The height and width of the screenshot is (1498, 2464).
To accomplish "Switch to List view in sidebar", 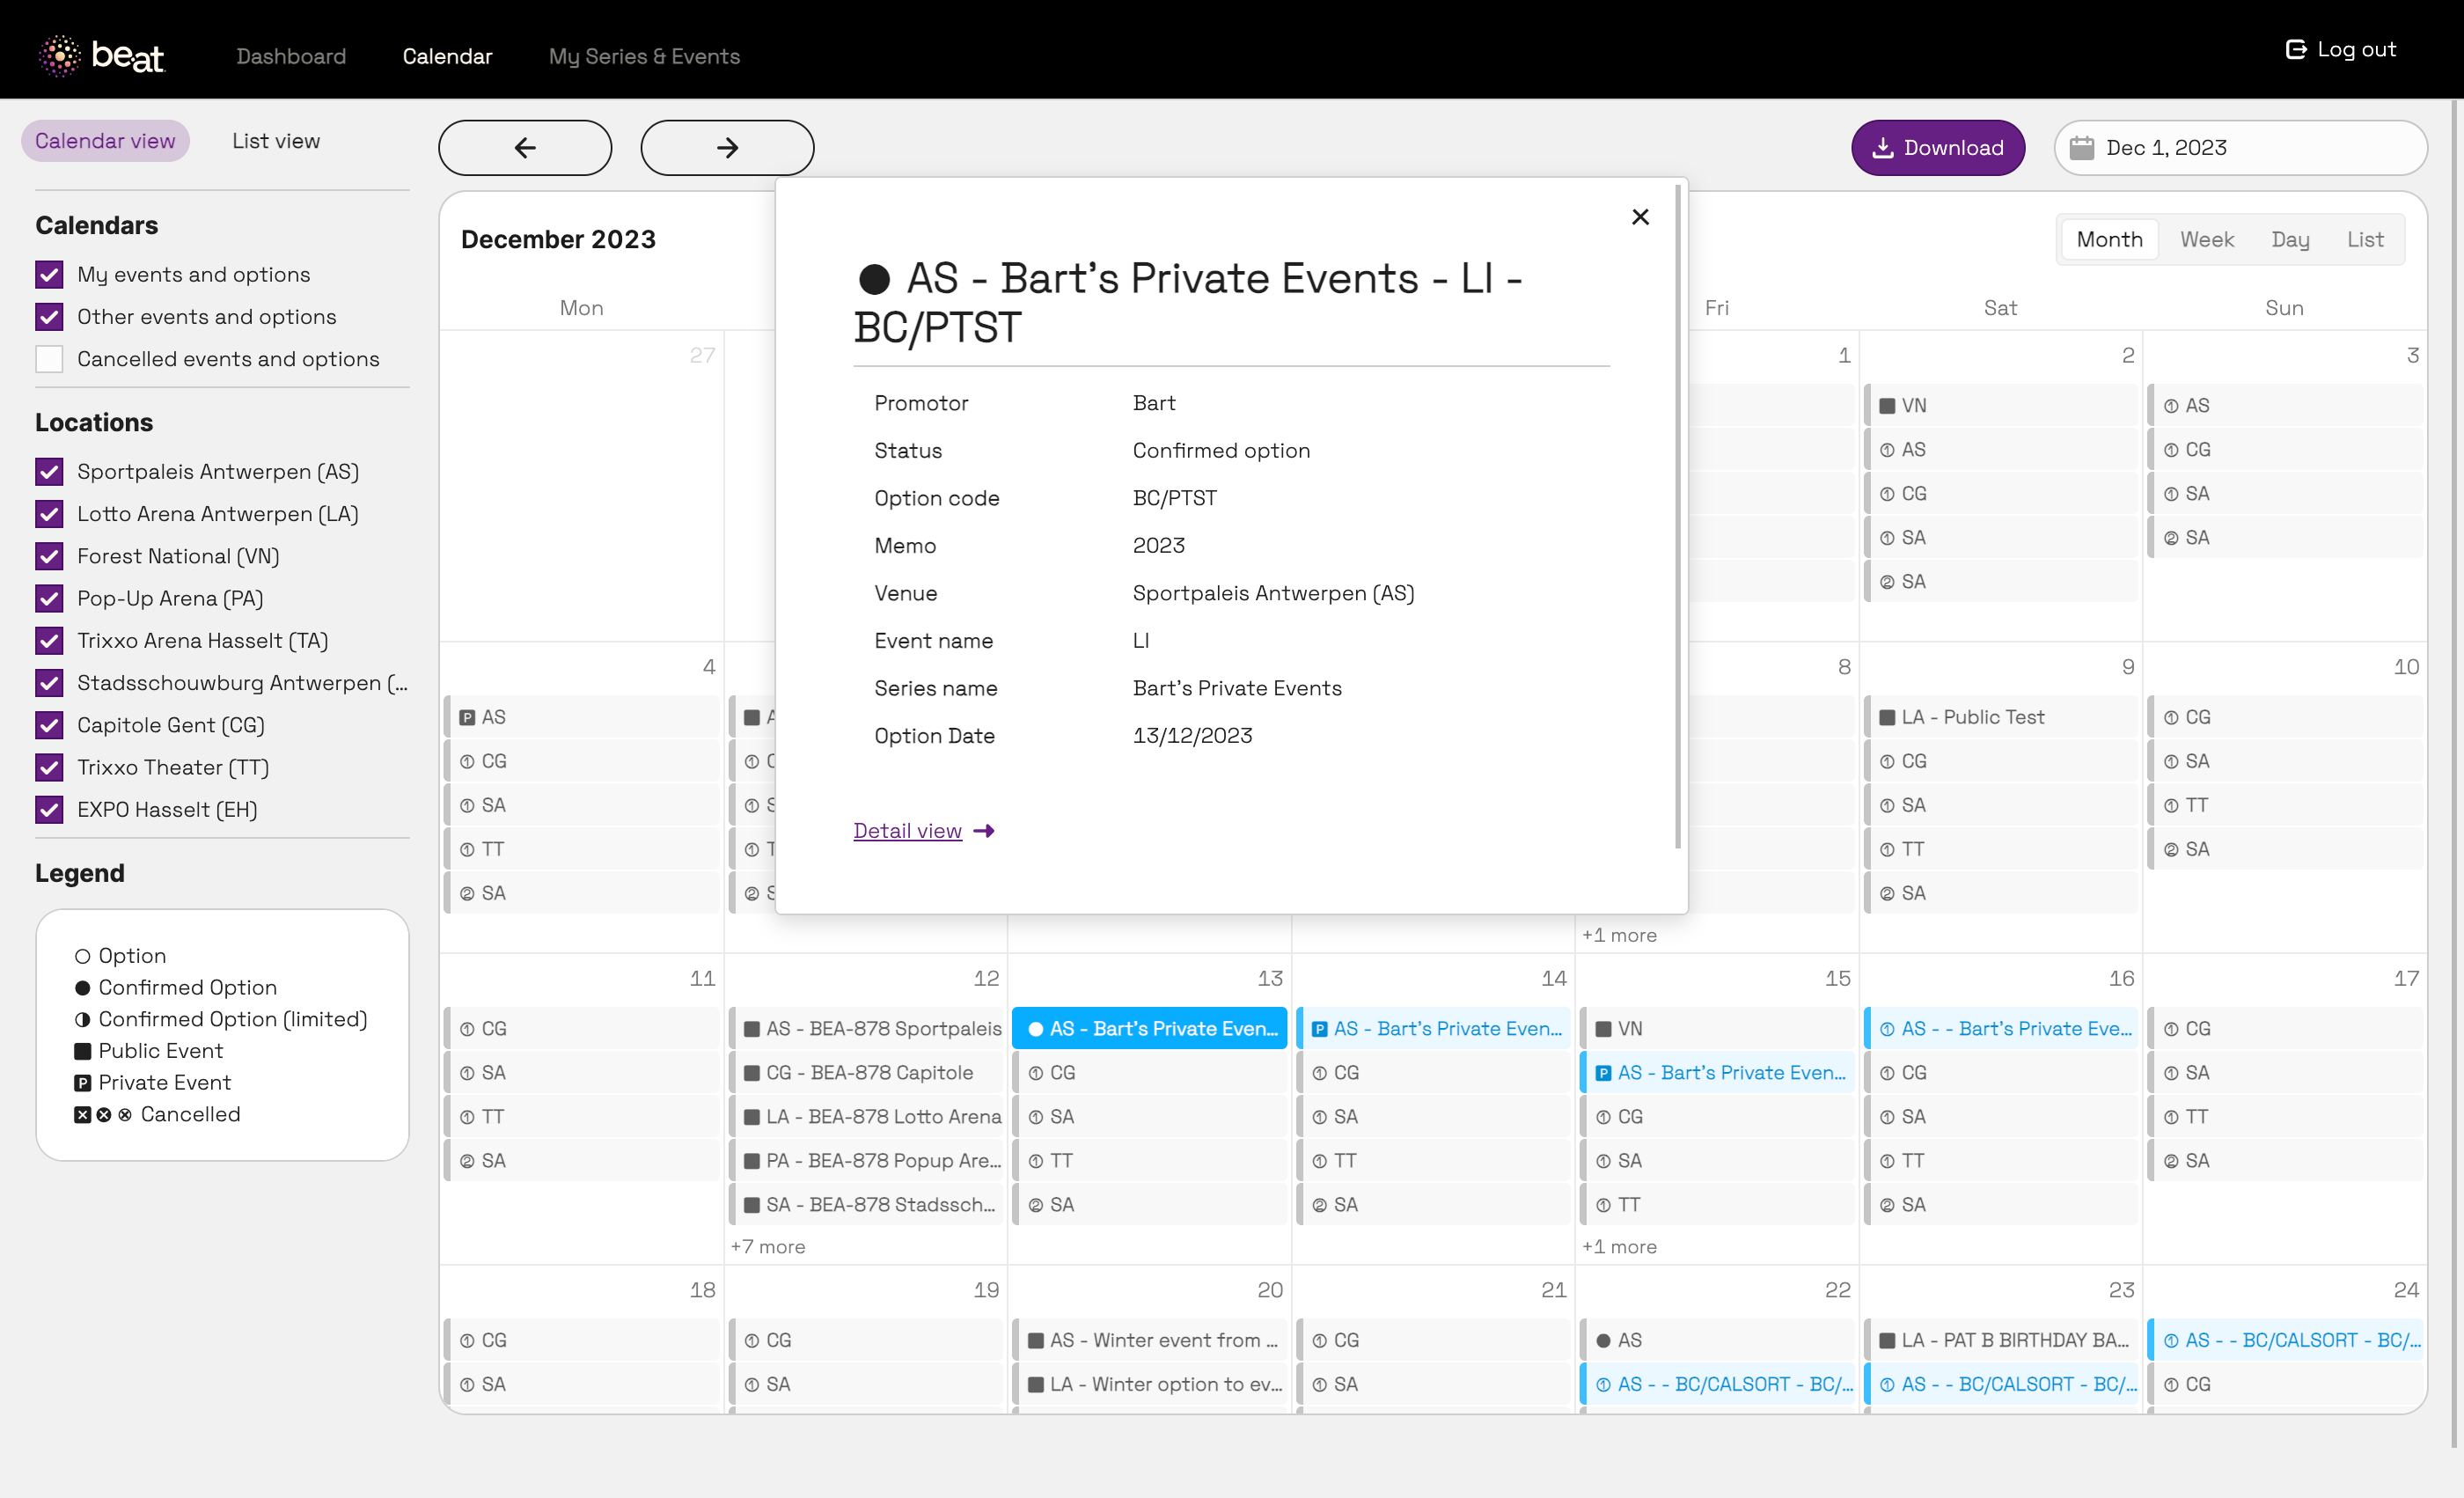I will click(x=276, y=141).
